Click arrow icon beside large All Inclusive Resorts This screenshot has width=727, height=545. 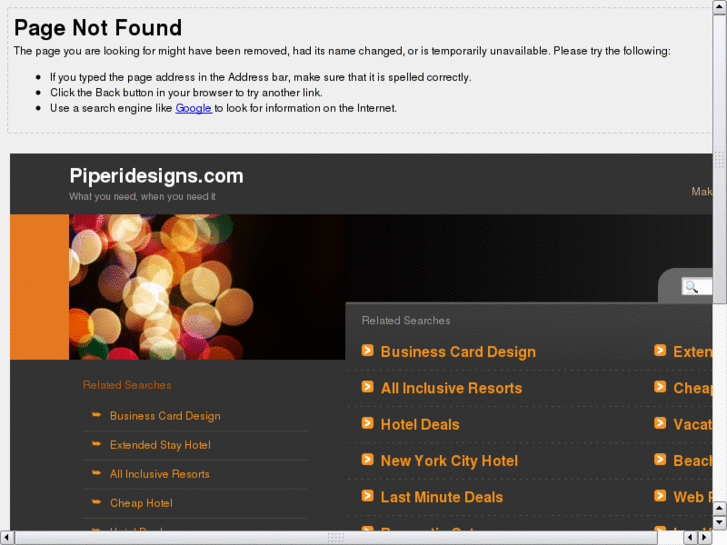[x=368, y=386]
